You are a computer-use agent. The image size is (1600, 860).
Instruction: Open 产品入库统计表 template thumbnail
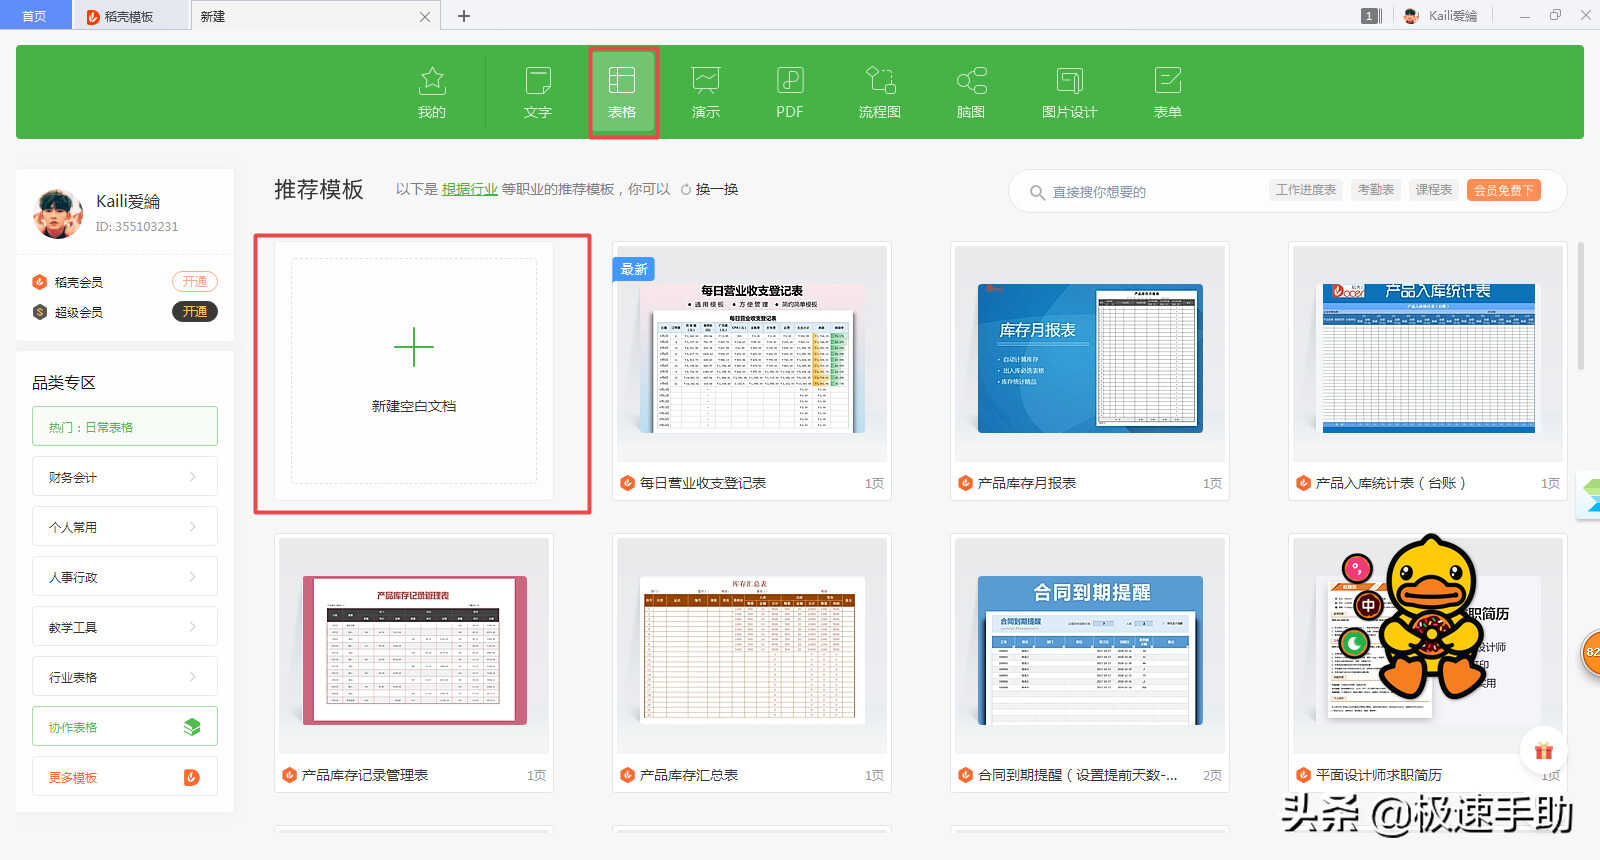[x=1428, y=354]
